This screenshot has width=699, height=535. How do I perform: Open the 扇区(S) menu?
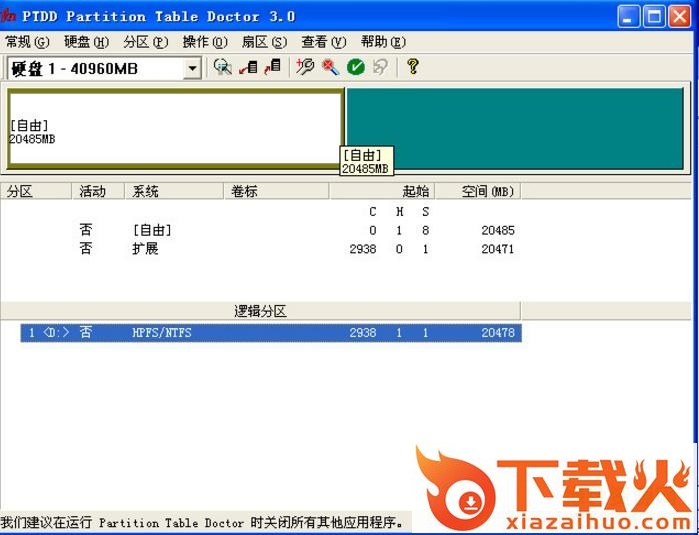[x=264, y=42]
